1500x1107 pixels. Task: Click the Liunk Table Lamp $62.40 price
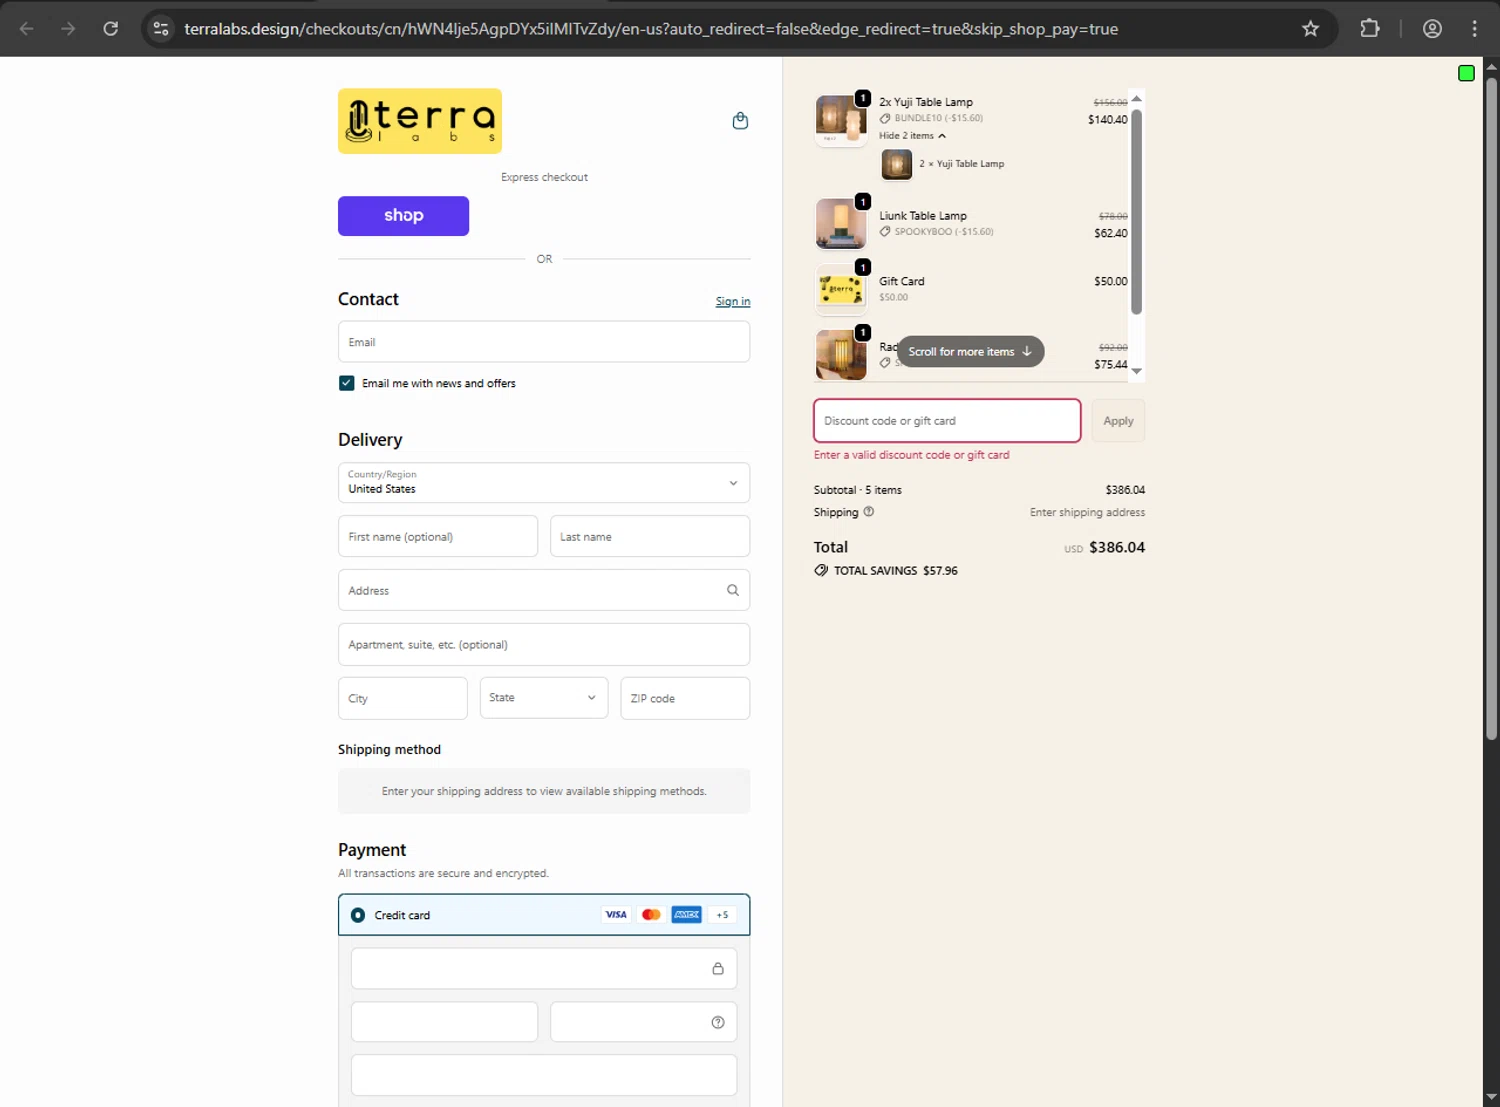[1110, 233]
